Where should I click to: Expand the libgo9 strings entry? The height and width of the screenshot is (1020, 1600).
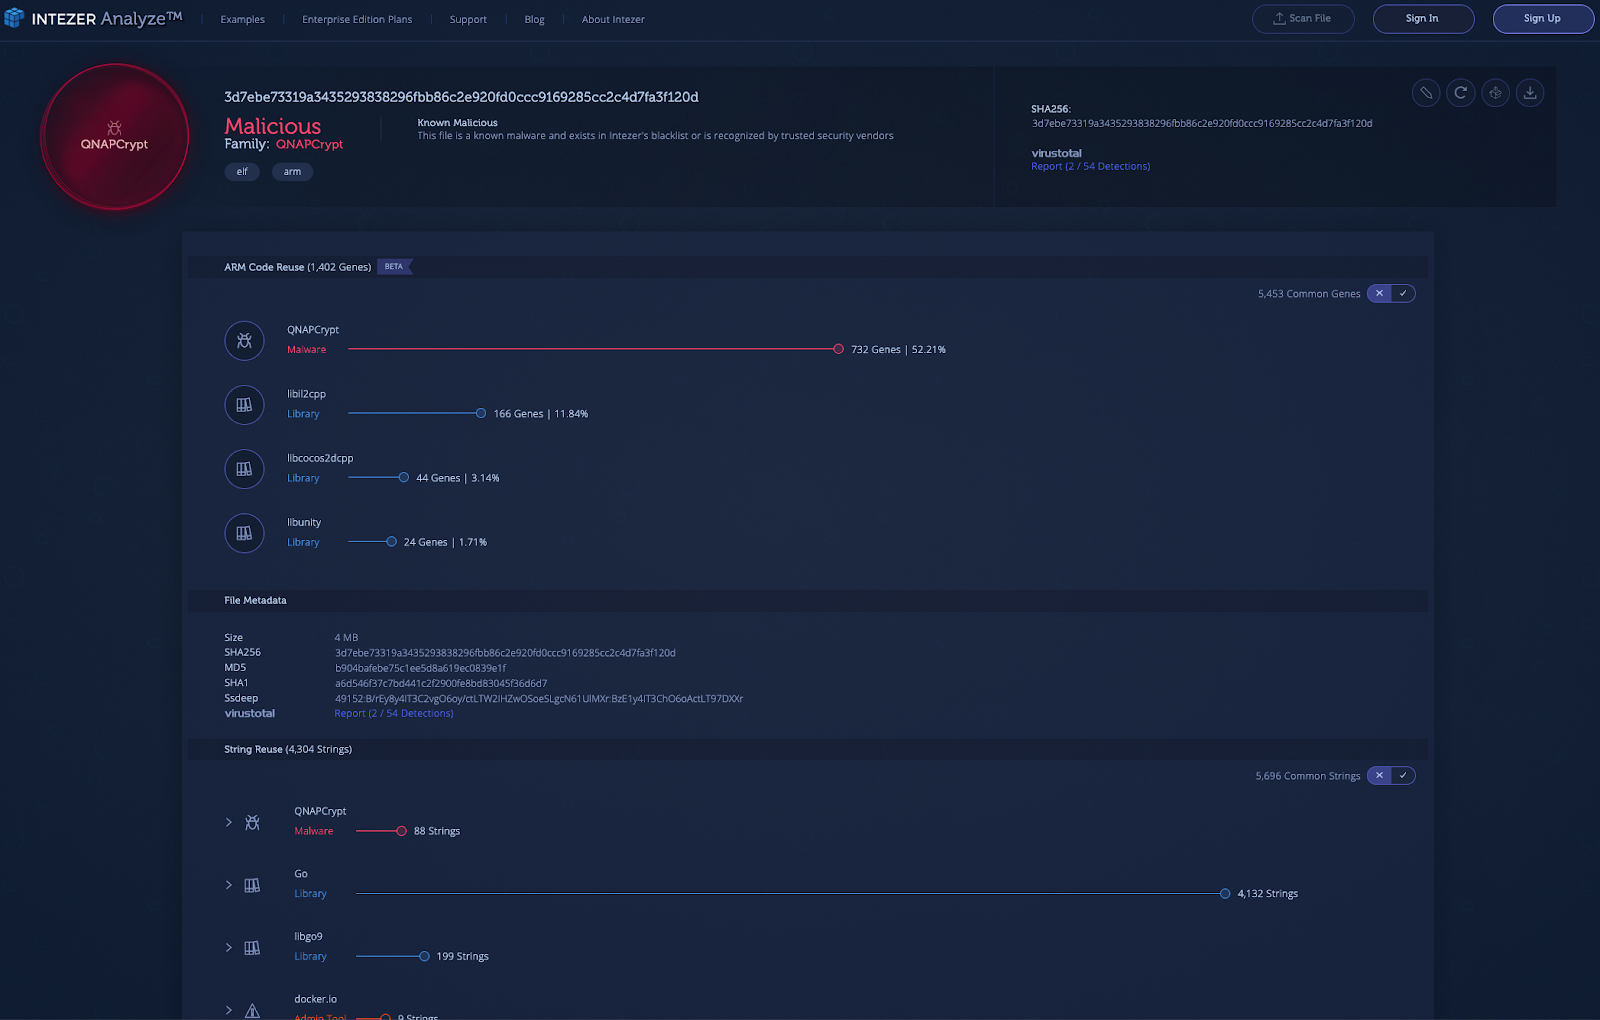(228, 947)
